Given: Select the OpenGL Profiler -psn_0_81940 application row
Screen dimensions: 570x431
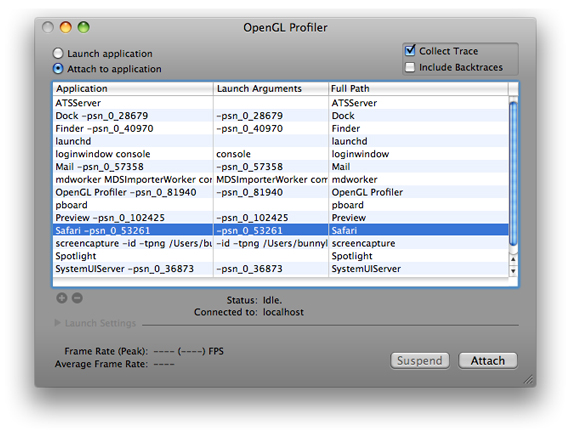Looking at the screenshot, I should [x=133, y=192].
